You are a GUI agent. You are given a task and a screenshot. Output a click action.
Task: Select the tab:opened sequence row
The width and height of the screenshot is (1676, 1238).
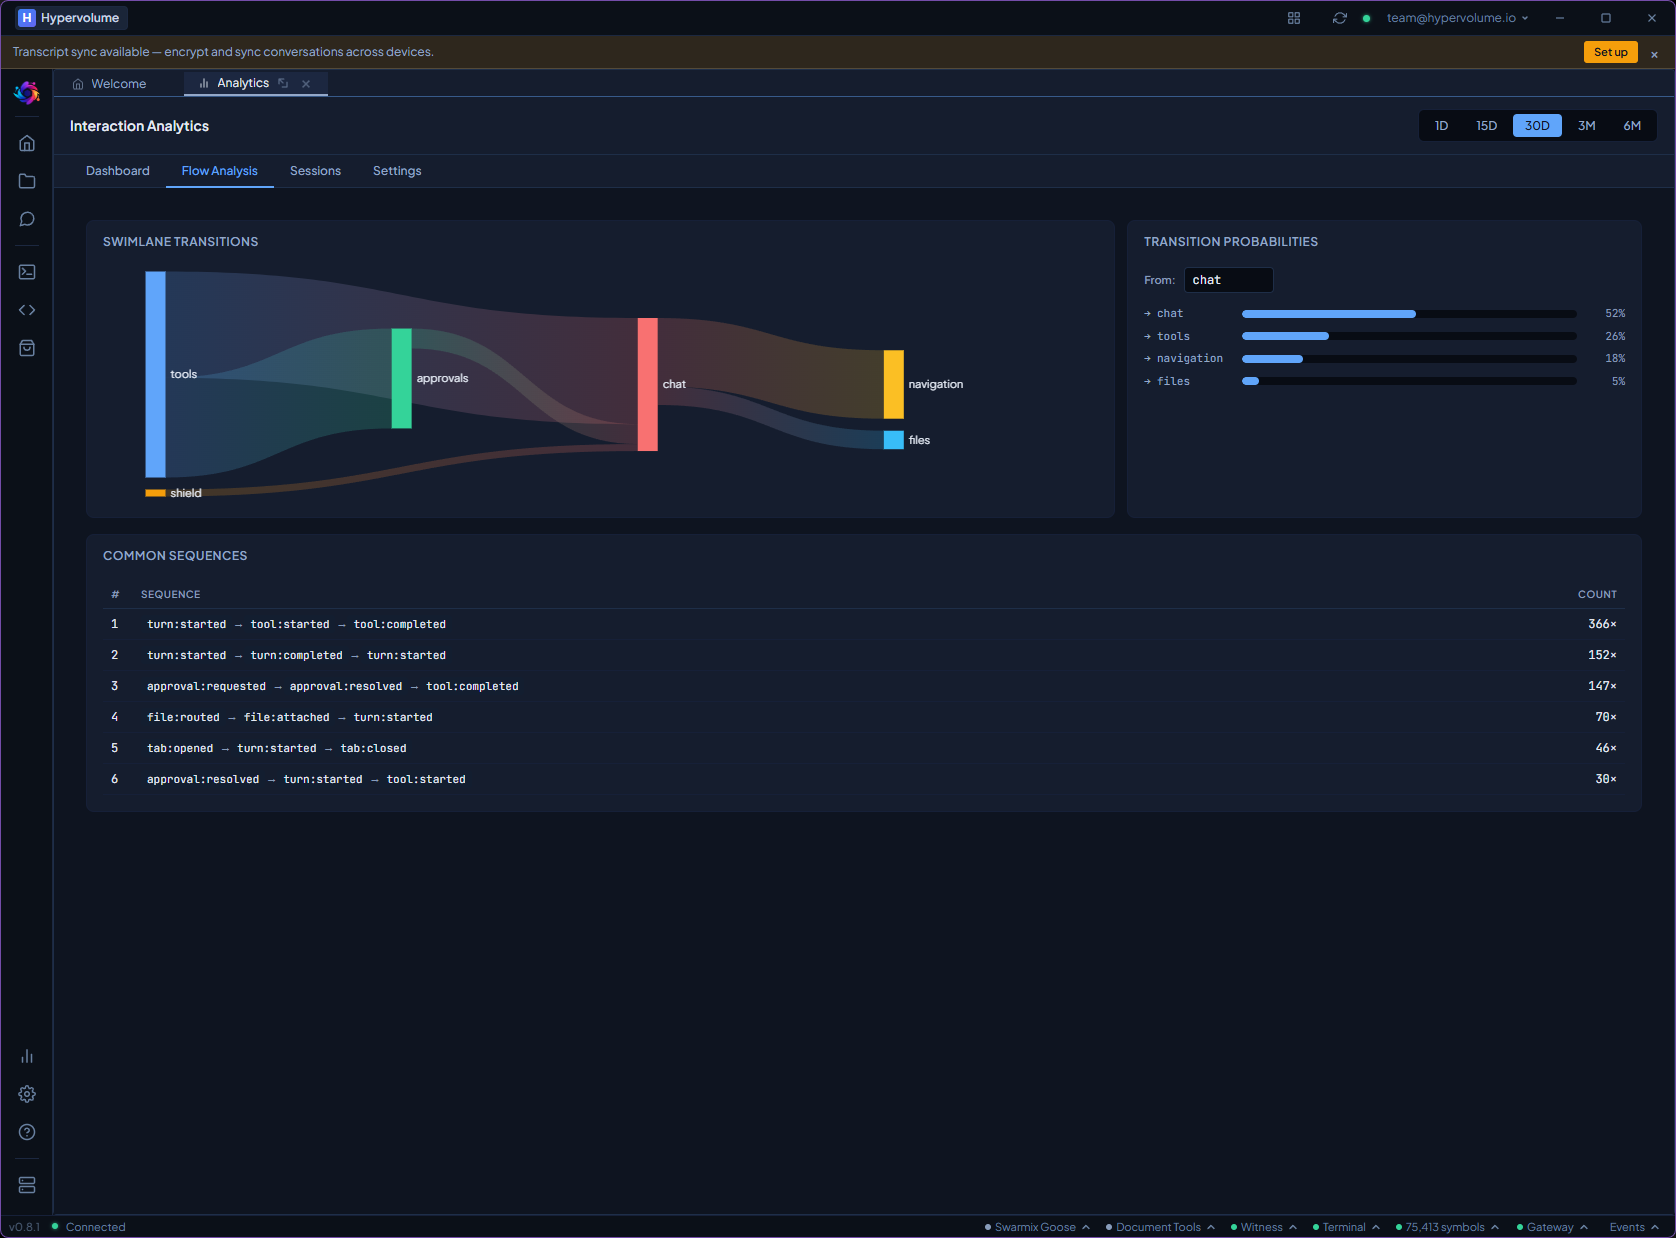click(x=864, y=748)
